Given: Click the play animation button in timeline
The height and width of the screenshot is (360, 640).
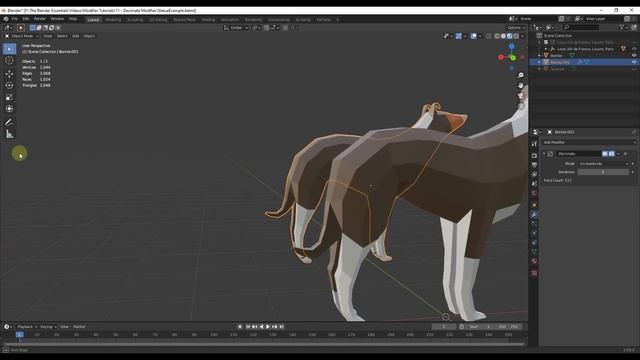Looking at the screenshot, I should [x=268, y=327].
